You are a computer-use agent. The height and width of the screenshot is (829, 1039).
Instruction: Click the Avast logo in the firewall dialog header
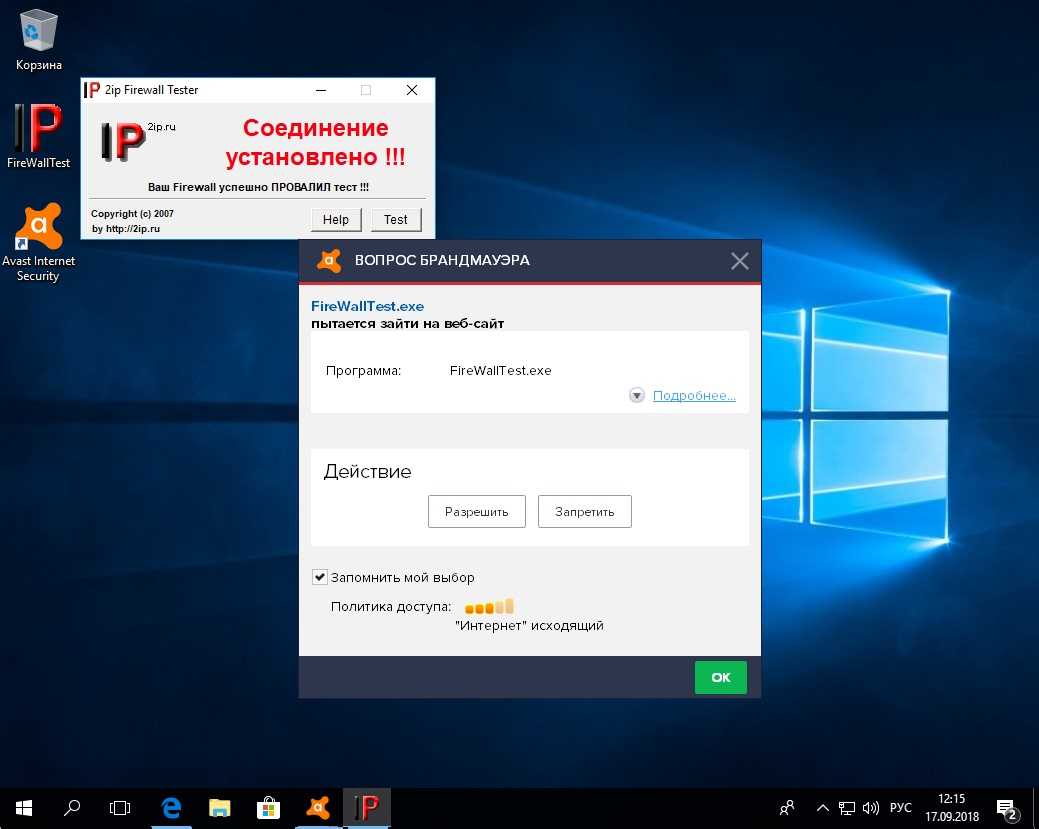tap(329, 260)
